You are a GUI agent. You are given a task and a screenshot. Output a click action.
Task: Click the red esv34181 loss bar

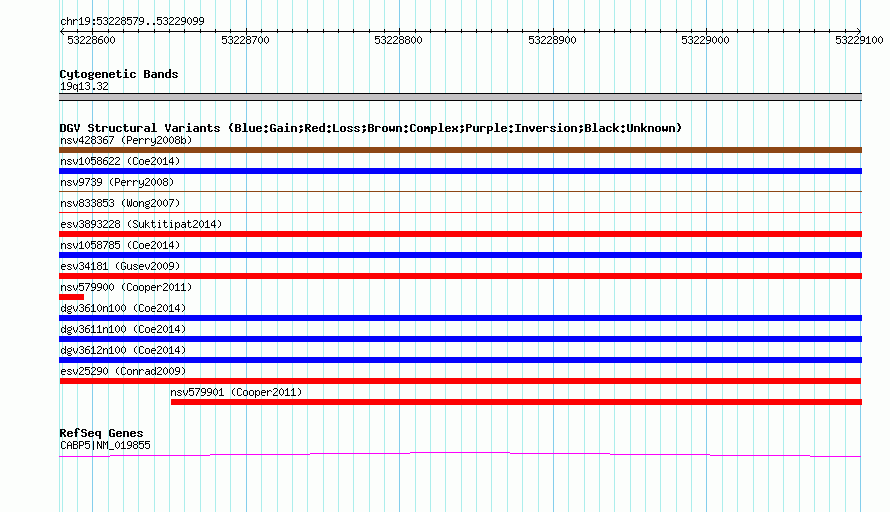[460, 276]
